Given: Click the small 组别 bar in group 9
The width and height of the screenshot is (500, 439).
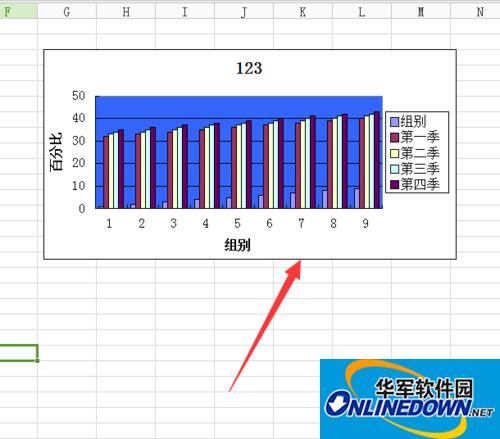Looking at the screenshot, I should point(357,199).
